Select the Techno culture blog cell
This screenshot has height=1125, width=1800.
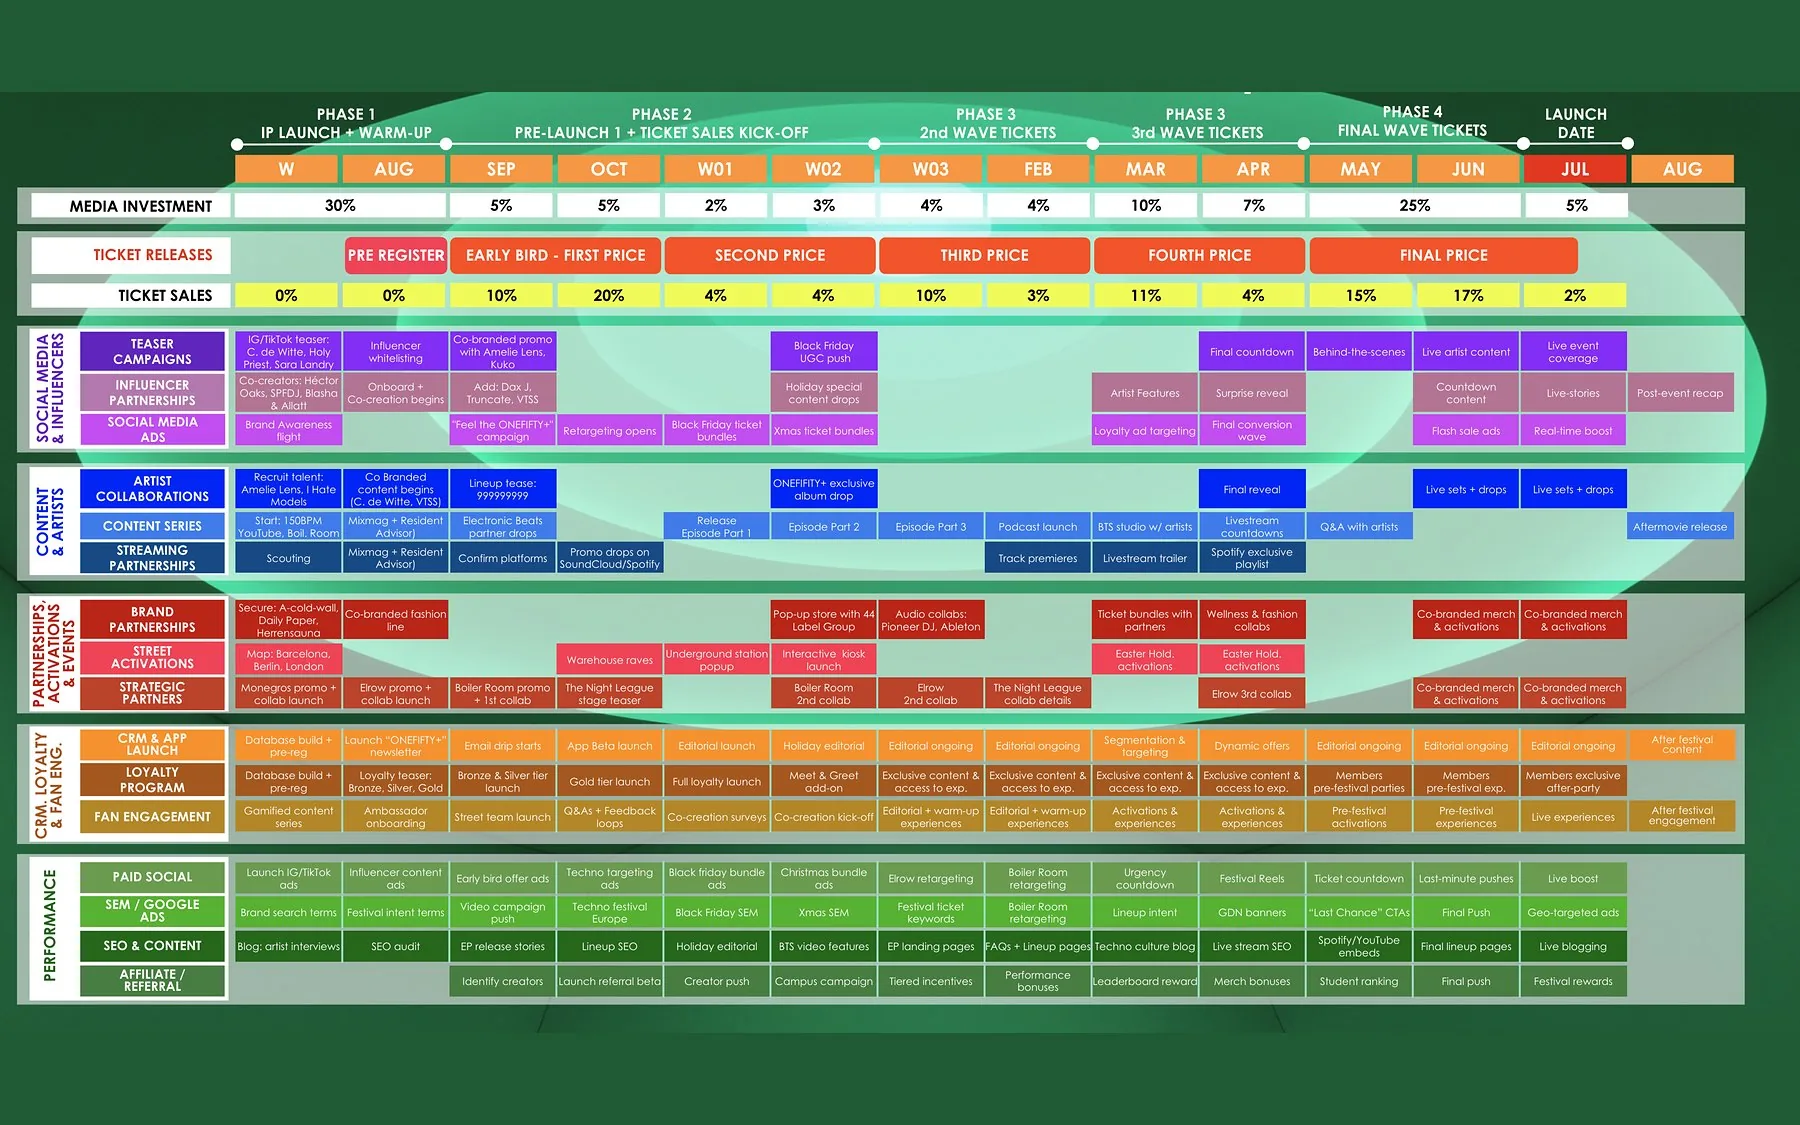[1145, 946]
